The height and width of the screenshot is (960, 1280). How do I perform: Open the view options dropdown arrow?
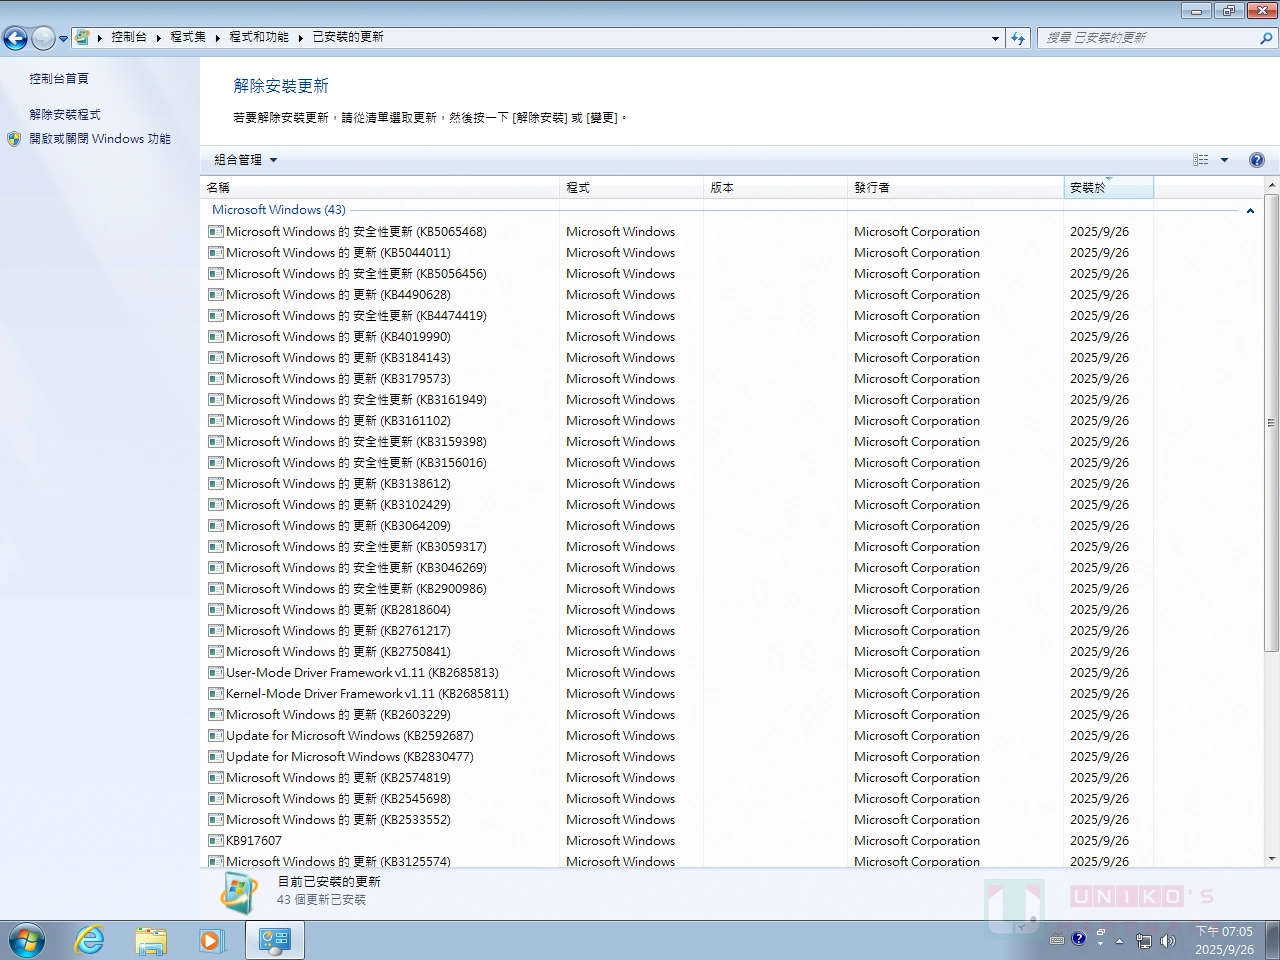click(x=1224, y=160)
